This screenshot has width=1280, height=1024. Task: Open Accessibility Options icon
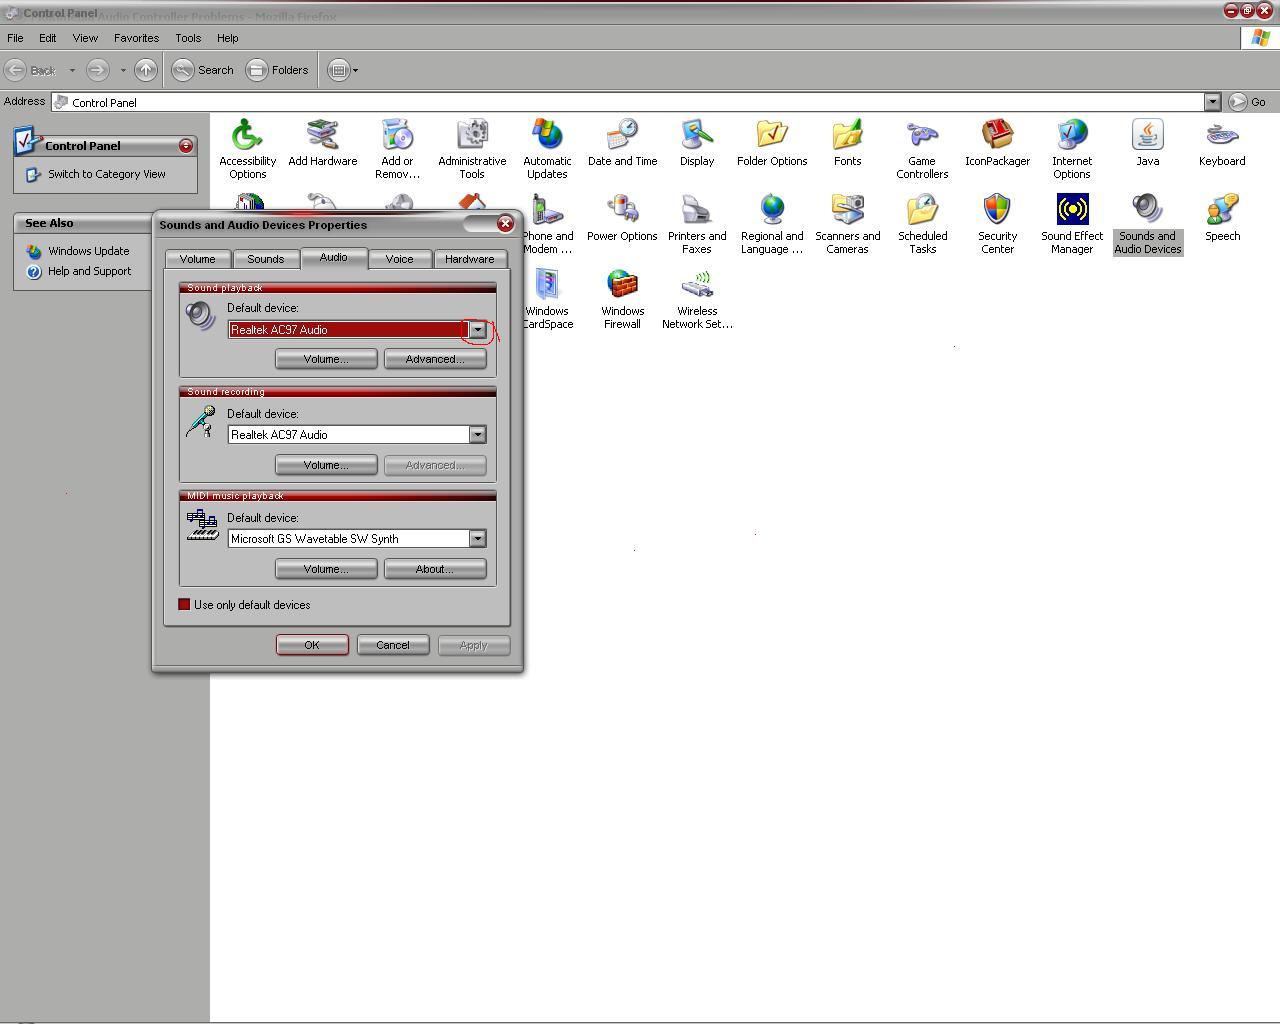tap(247, 148)
